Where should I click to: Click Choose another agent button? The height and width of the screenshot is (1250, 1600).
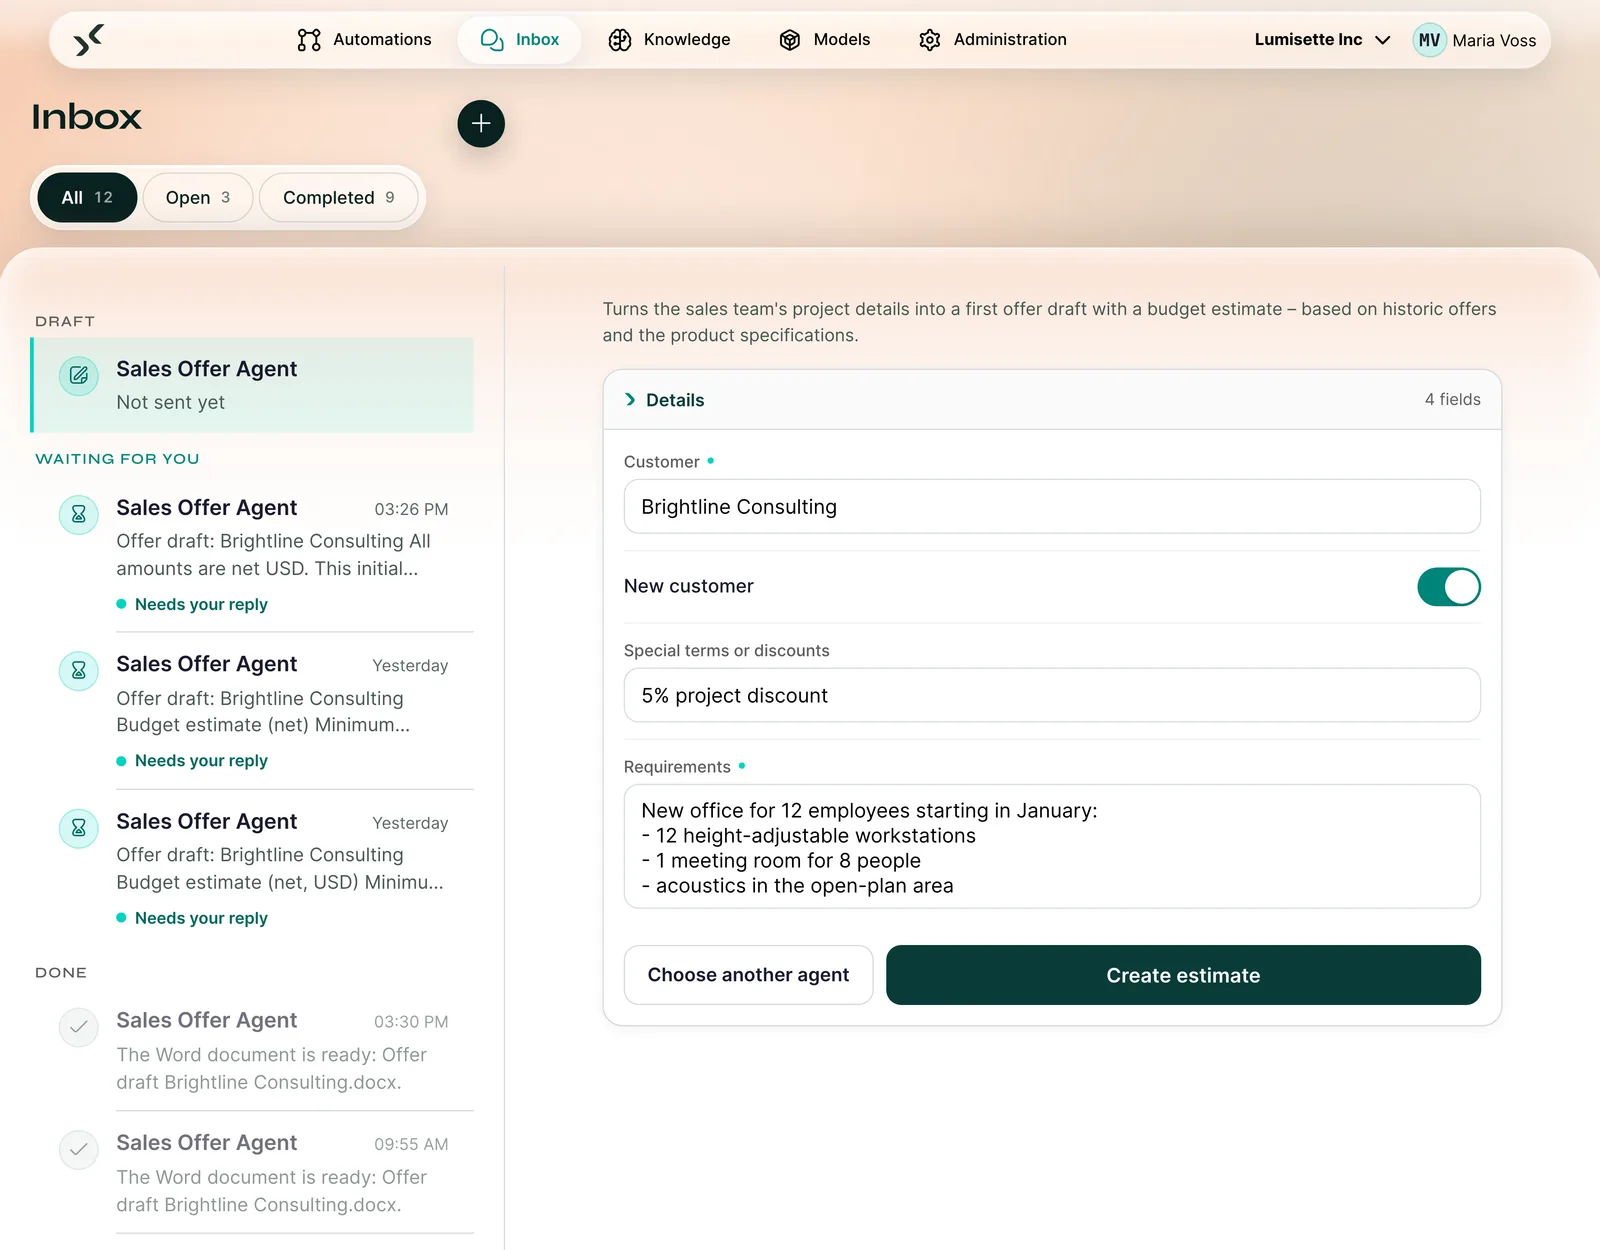tap(748, 975)
